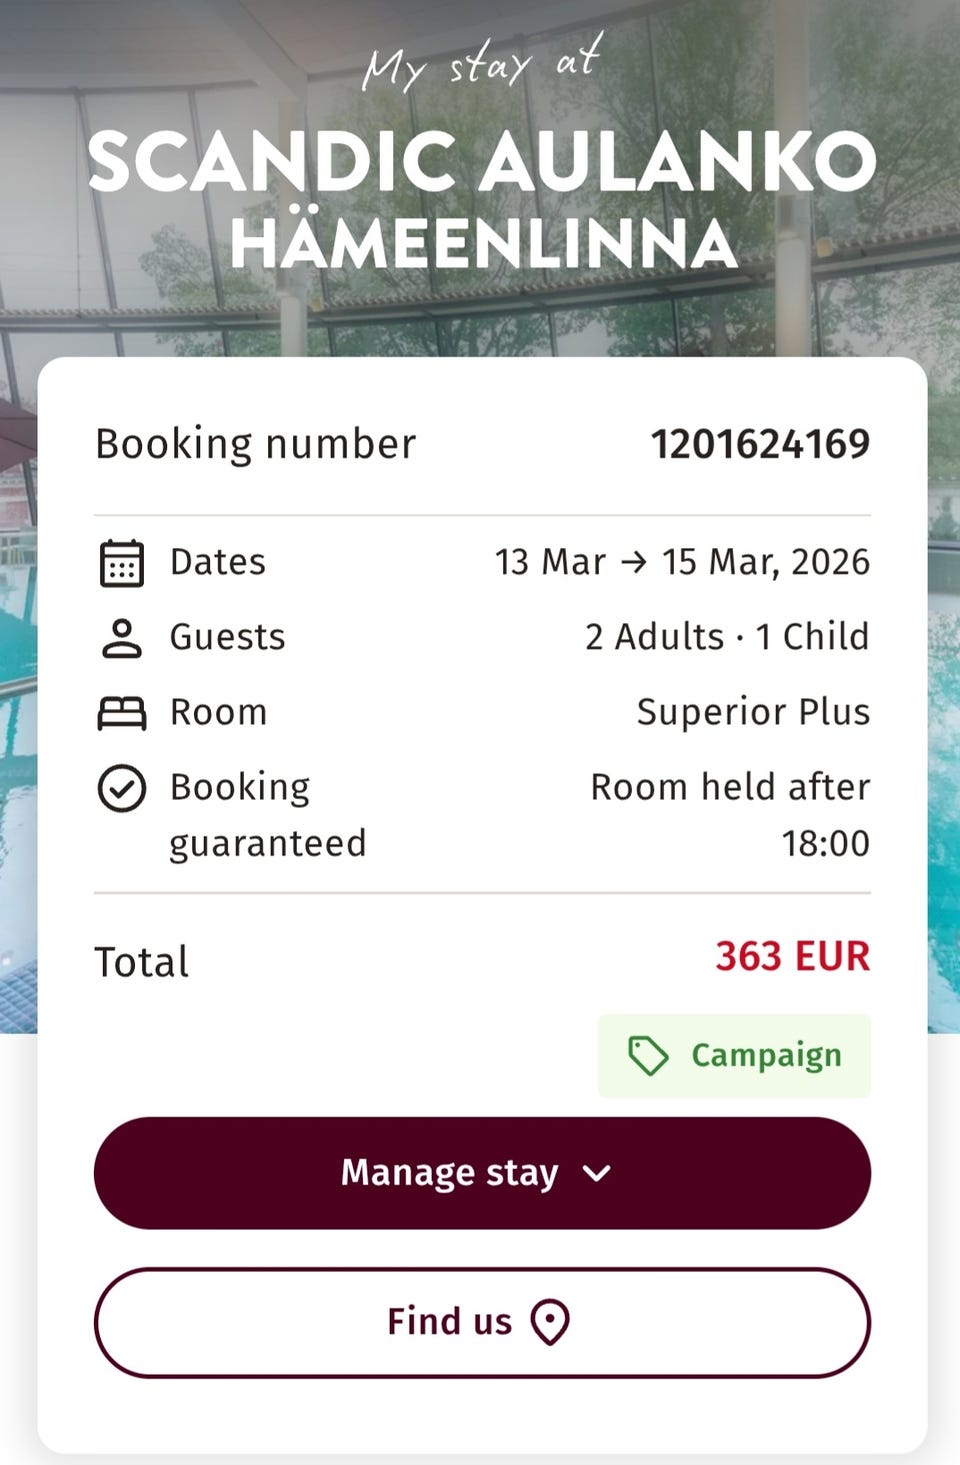Click the checkmark circle Booking guaranteed icon
Image resolution: width=960 pixels, height=1465 pixels.
122,788
